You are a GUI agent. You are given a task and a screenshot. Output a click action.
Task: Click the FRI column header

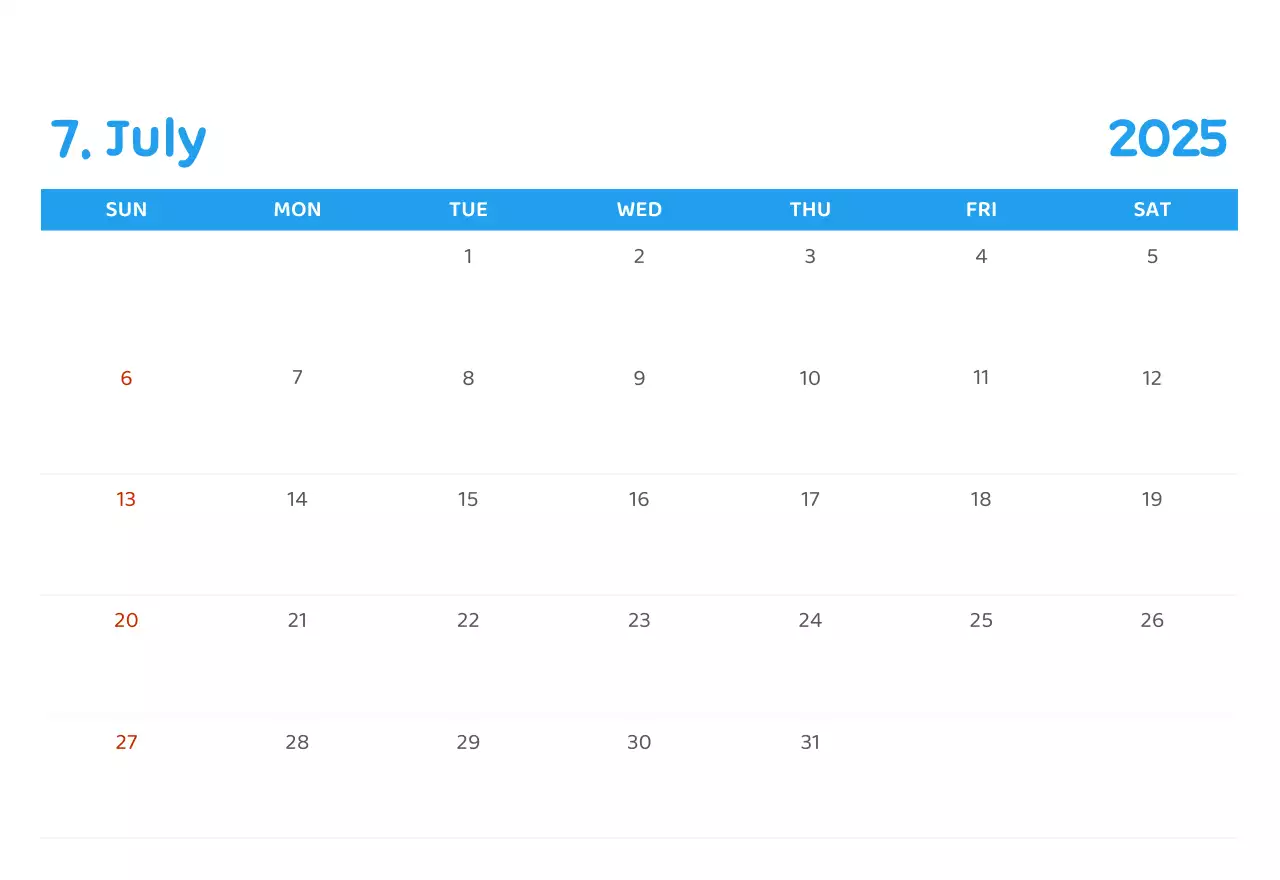[981, 210]
